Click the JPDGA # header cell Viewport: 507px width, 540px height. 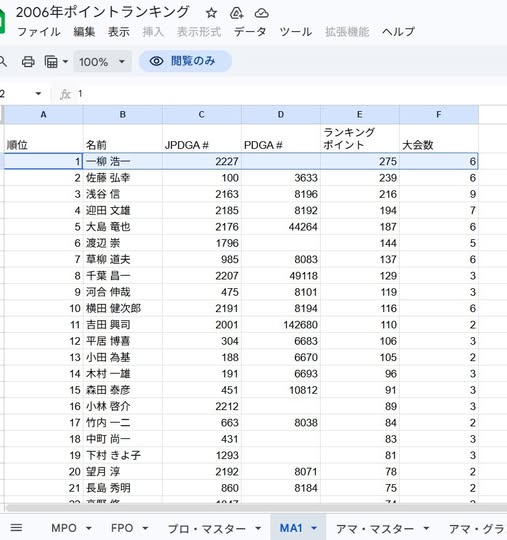pos(202,138)
